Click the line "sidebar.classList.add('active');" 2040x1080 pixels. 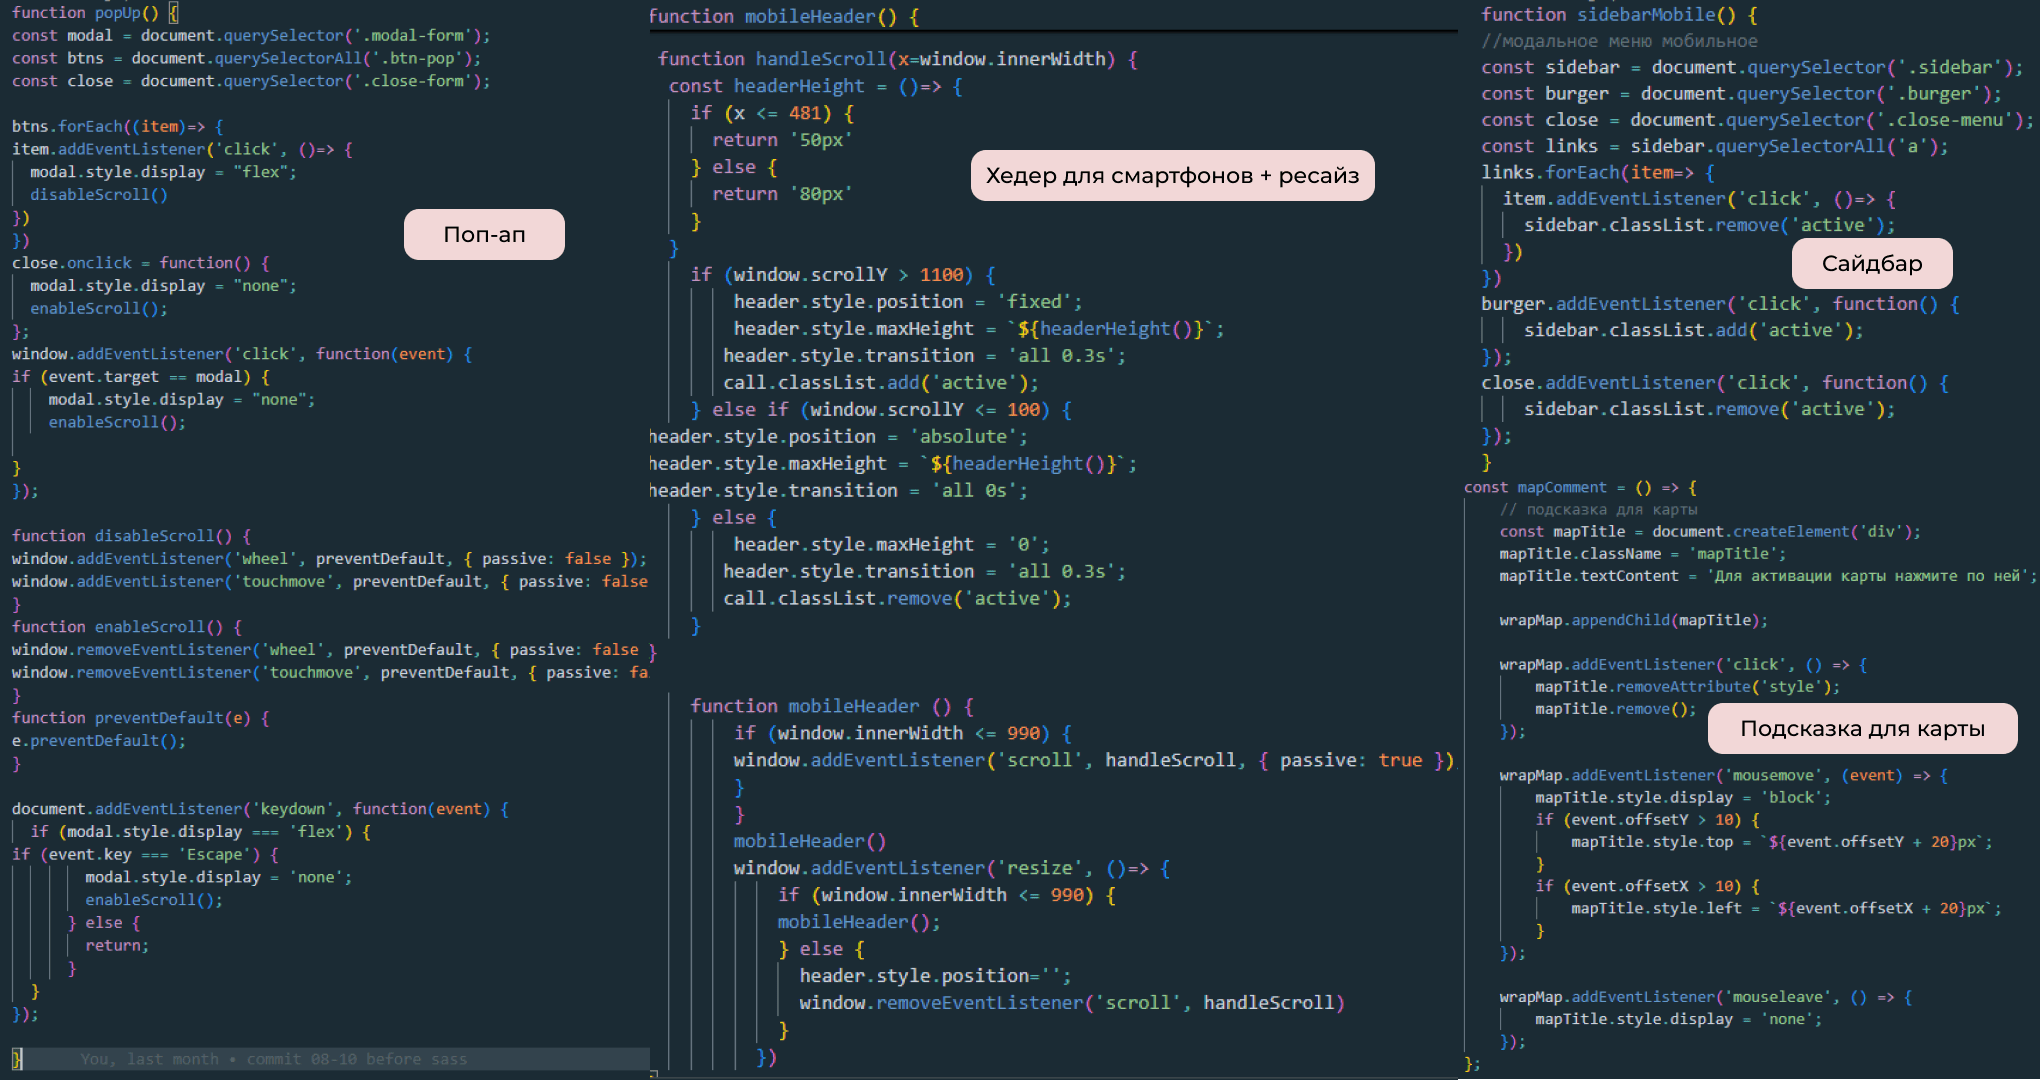[1694, 330]
